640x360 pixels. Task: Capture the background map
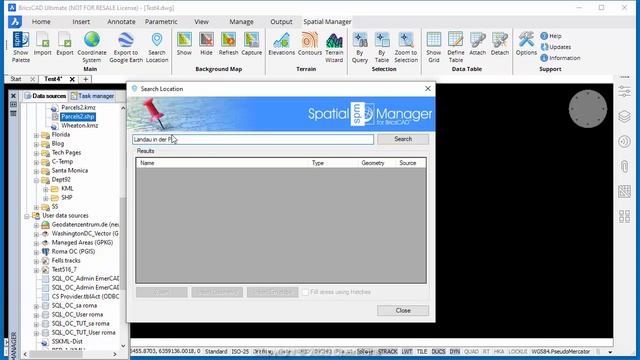pos(251,44)
